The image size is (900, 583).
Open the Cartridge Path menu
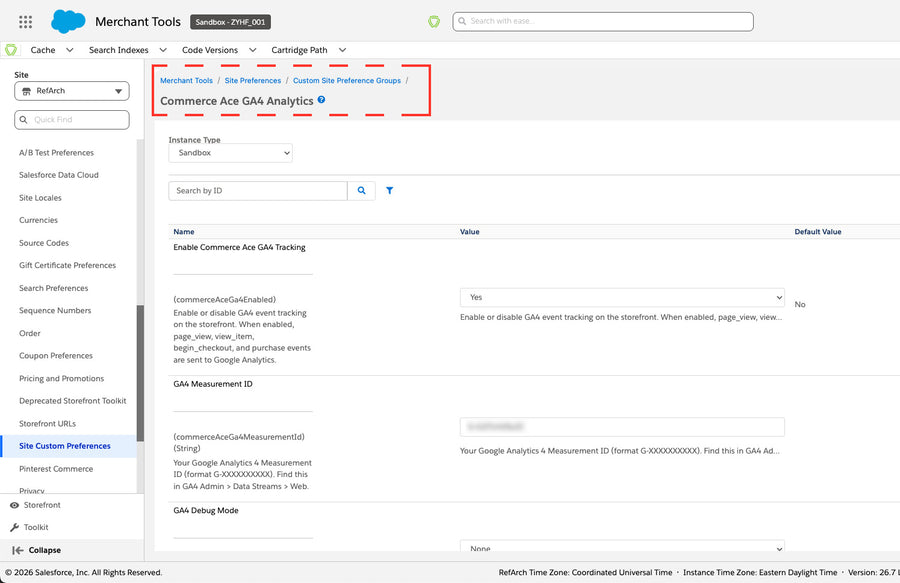(x=300, y=50)
